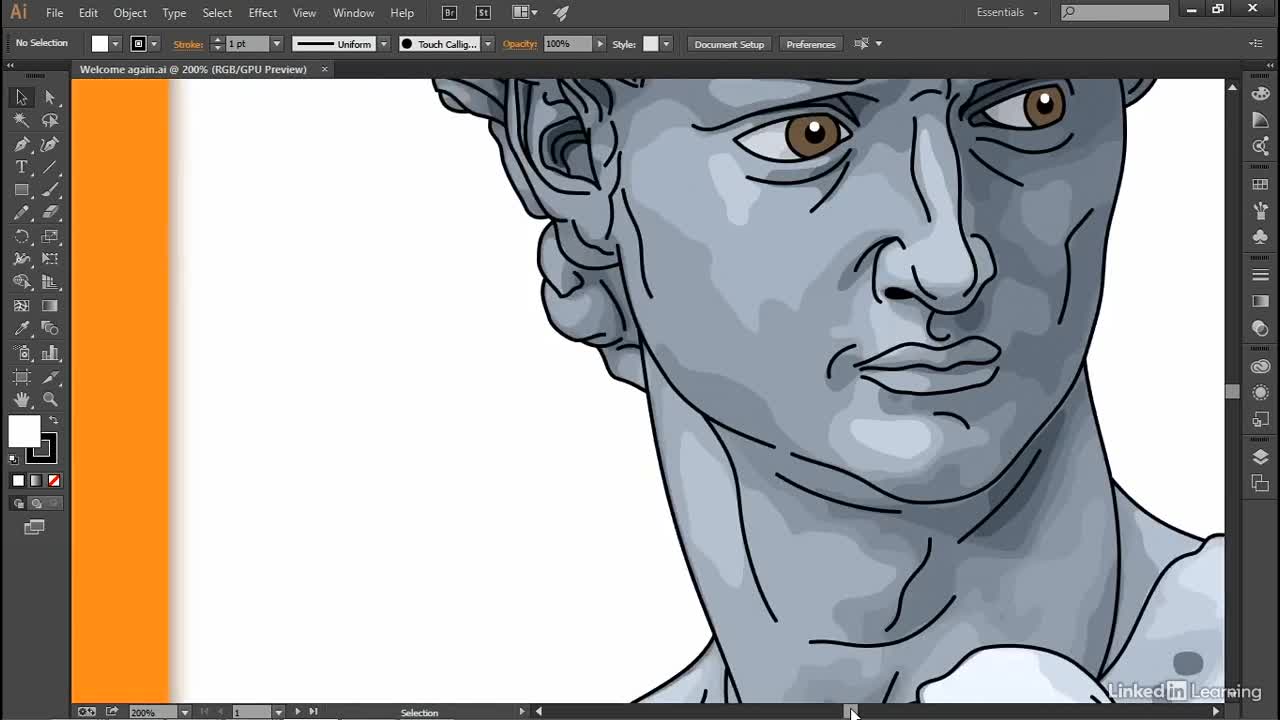Select the Selection (black arrow) tool

[21, 97]
